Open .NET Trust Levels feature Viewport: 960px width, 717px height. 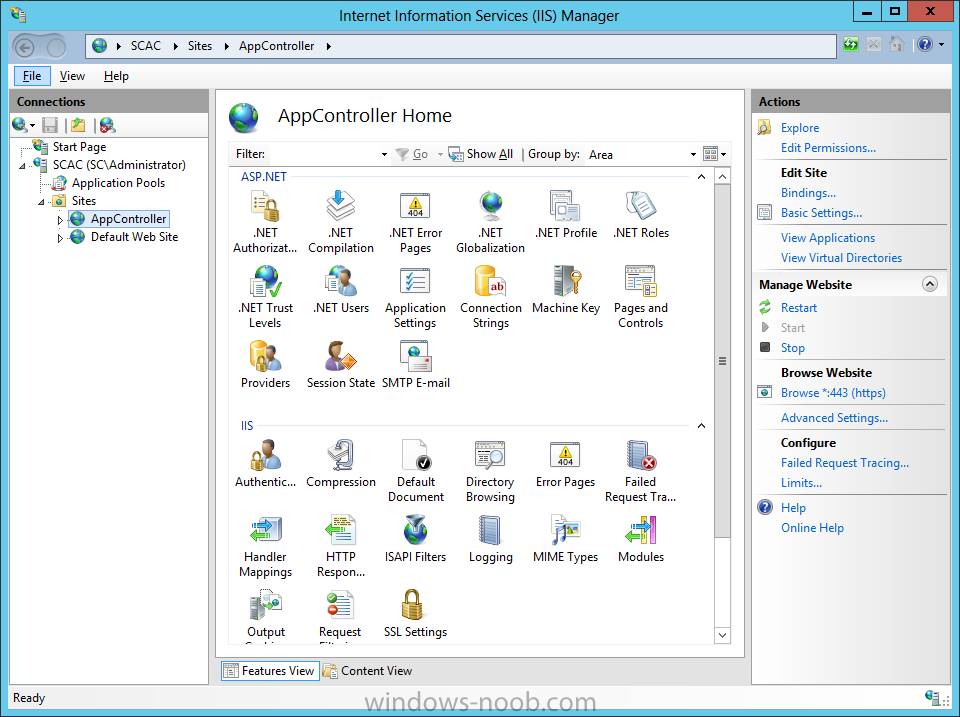(265, 297)
